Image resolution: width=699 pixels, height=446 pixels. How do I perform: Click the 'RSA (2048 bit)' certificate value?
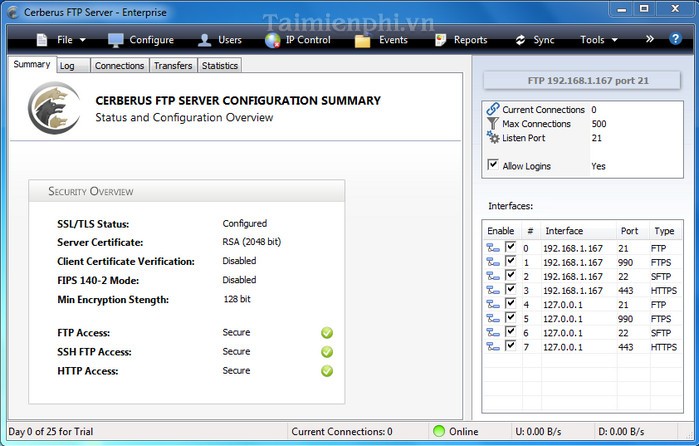[x=252, y=242]
